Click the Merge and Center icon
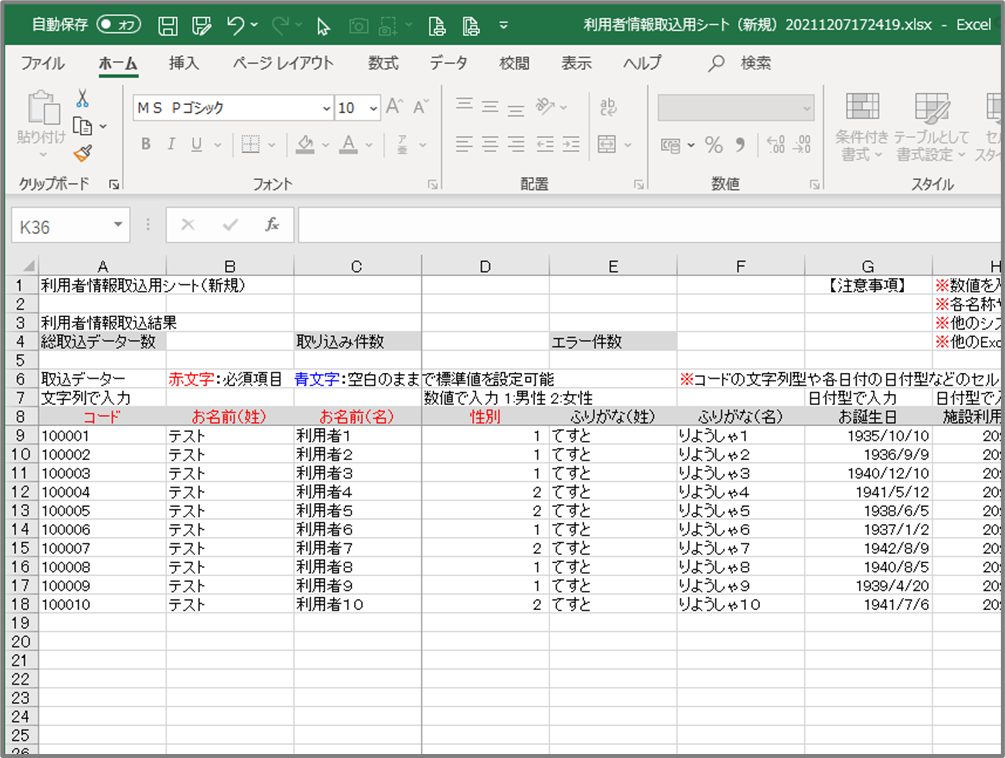Screen dimensions: 1005x758 [606, 144]
